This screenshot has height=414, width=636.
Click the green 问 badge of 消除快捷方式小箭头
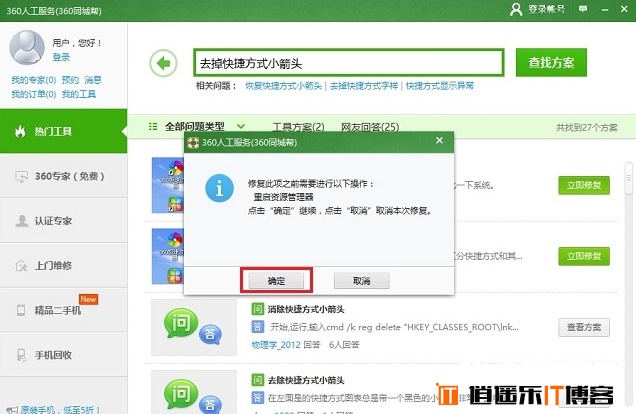point(257,309)
